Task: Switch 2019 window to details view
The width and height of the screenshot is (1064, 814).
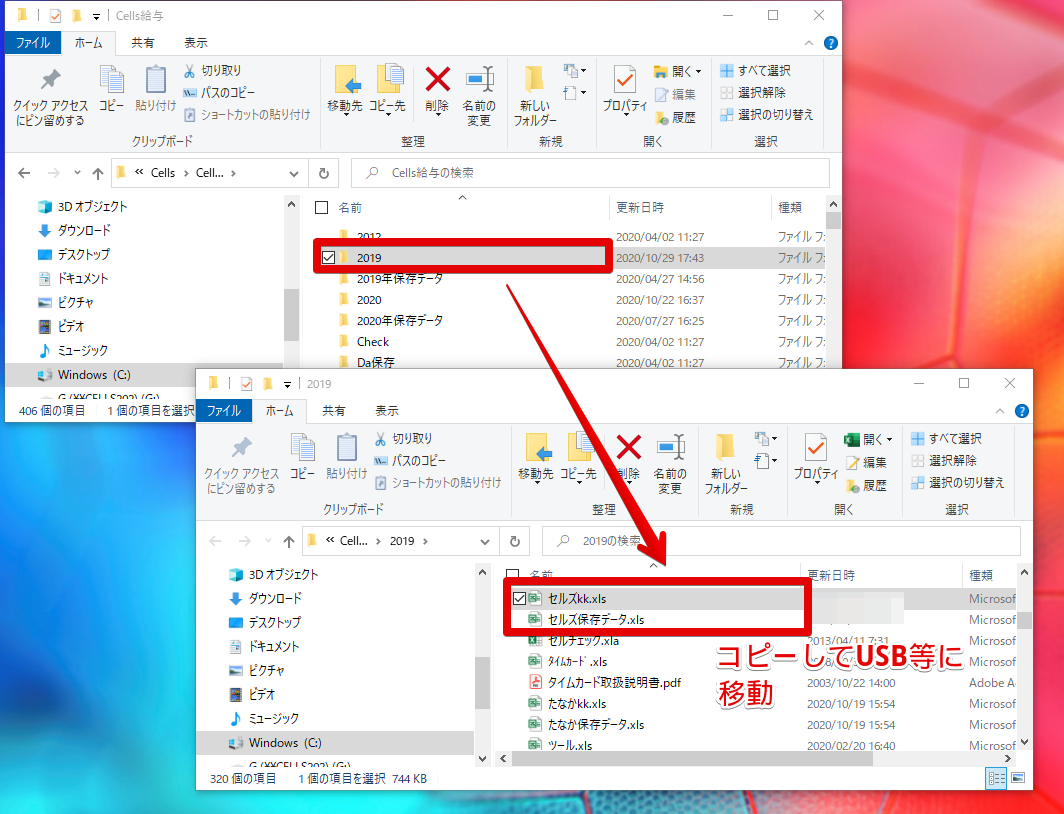Action: 995,778
